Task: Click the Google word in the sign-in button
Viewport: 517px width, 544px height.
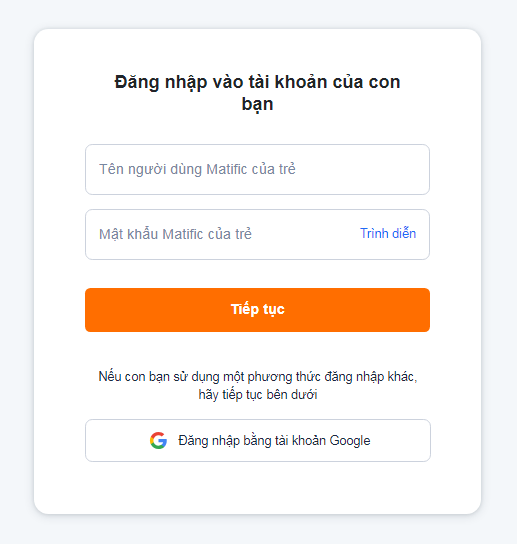Action: (x=350, y=441)
